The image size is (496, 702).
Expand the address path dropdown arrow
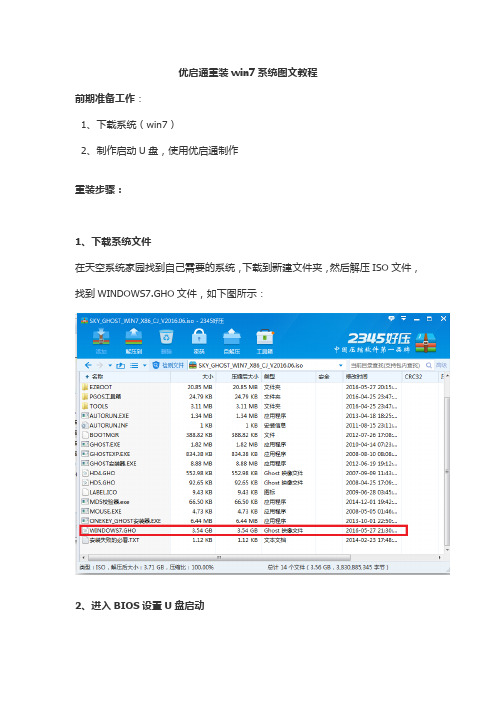tap(341, 365)
